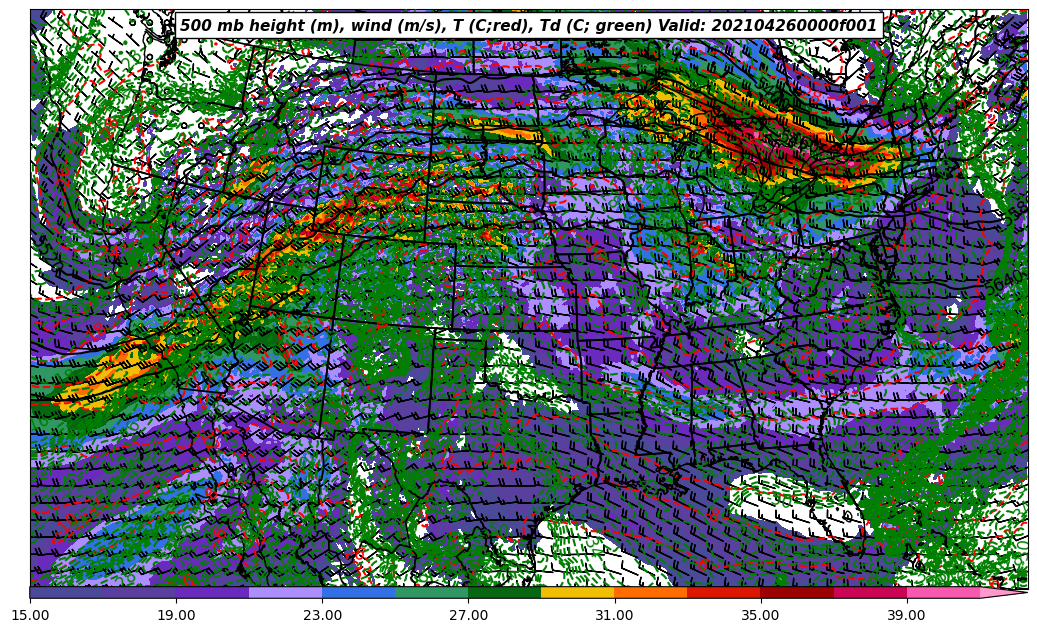This screenshot has height=632, width=1037.
Task: Pick the teal green colorbar segment
Action: 431,592
